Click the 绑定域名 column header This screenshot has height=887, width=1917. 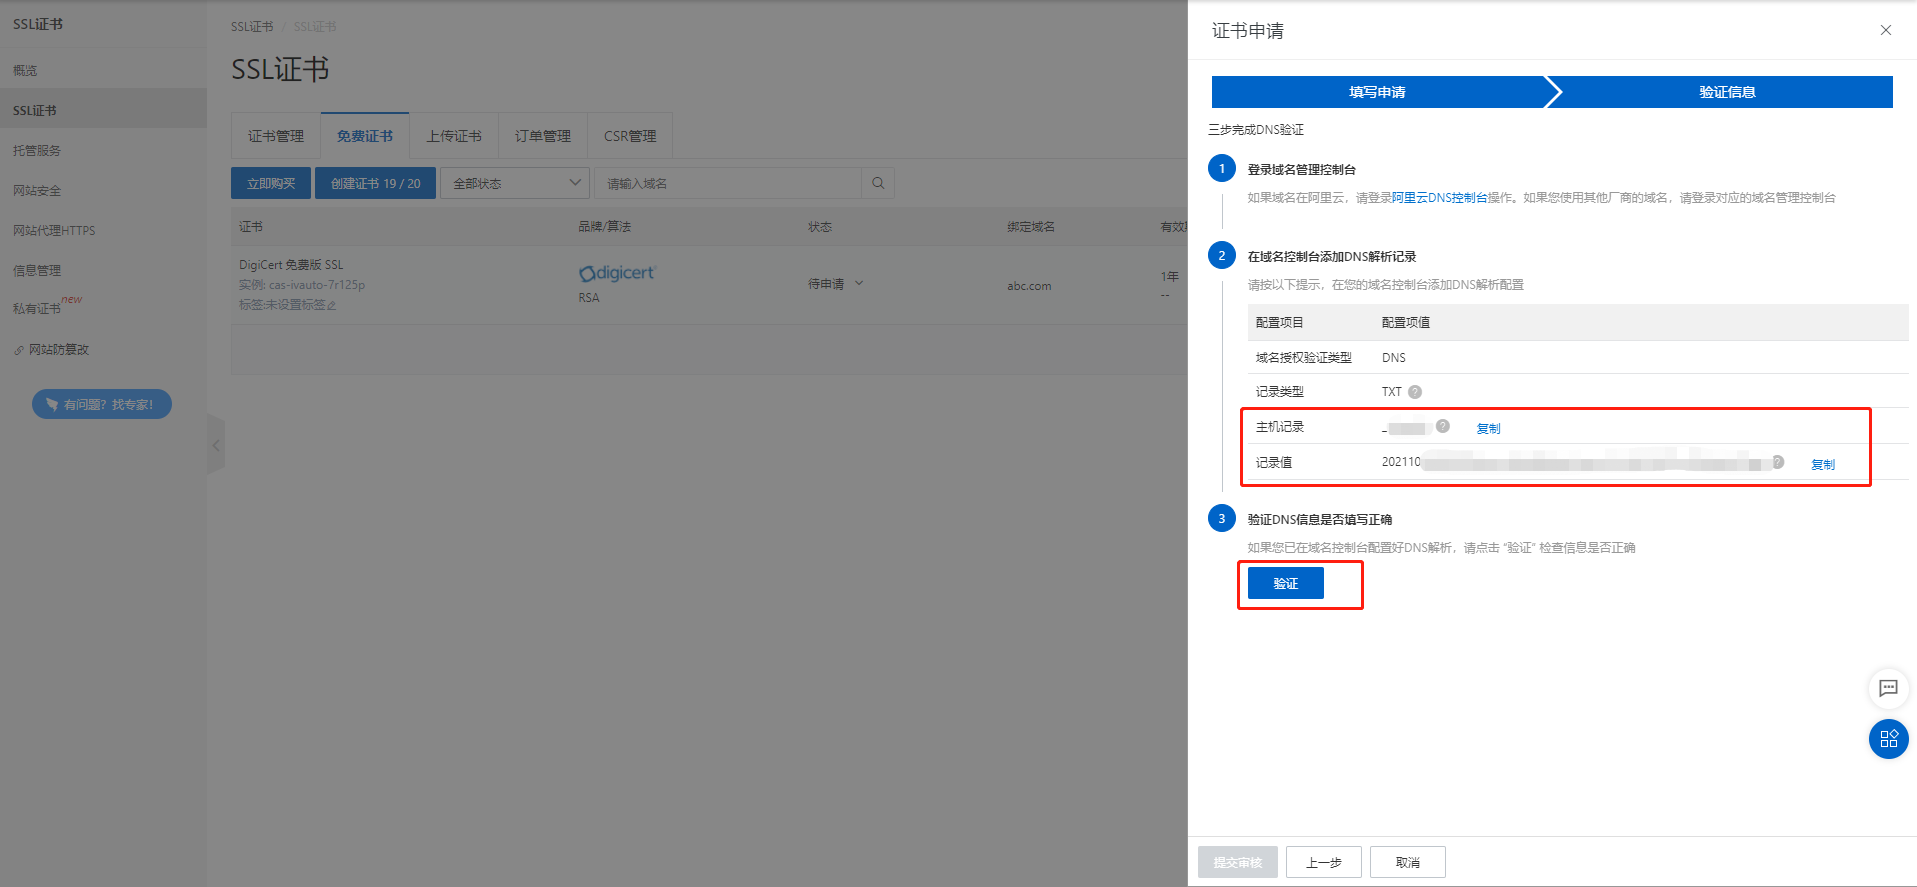[x=1030, y=227]
